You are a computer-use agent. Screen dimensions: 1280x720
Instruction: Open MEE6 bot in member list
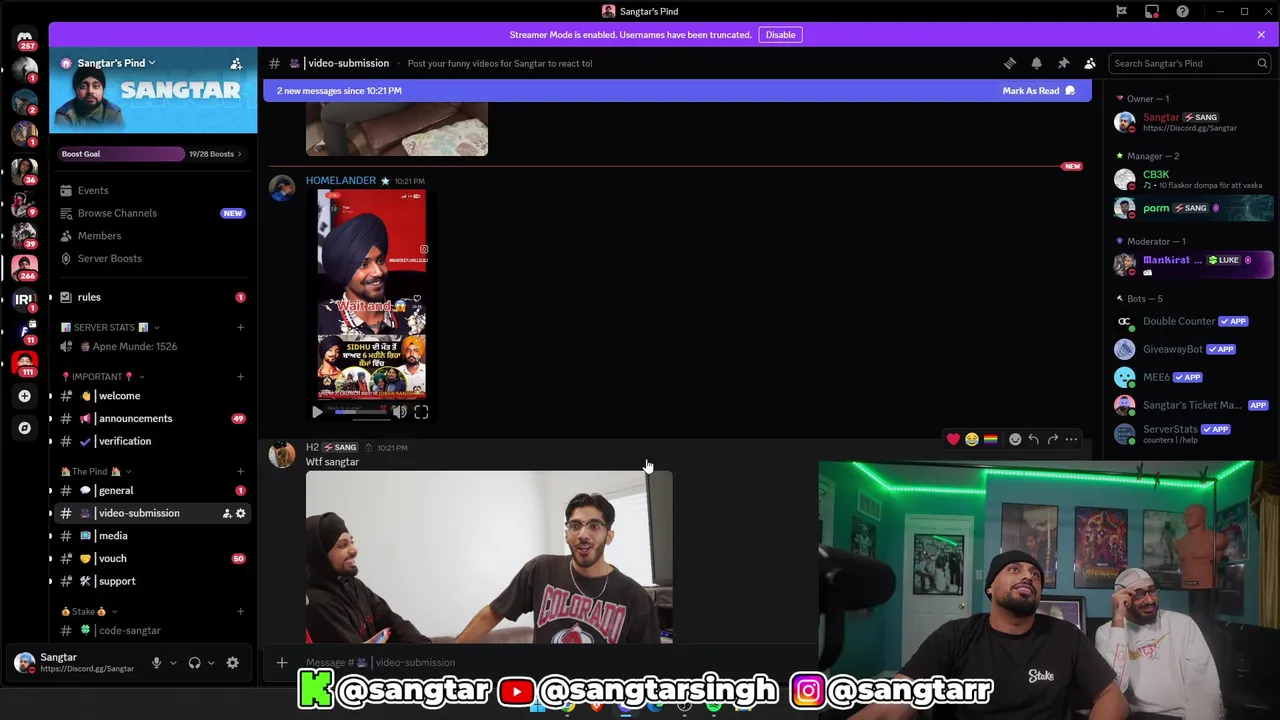tap(1190, 377)
